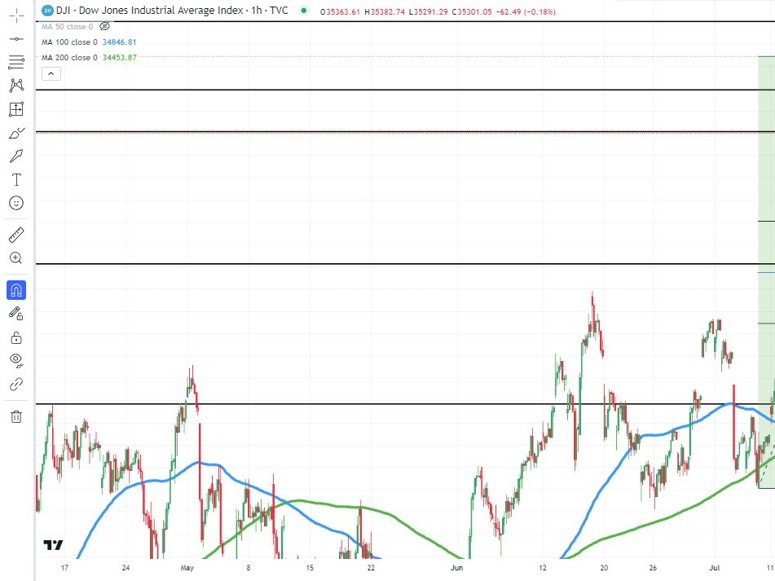775x581 pixels.
Task: Open the drawings sync link tool
Action: coord(16,384)
